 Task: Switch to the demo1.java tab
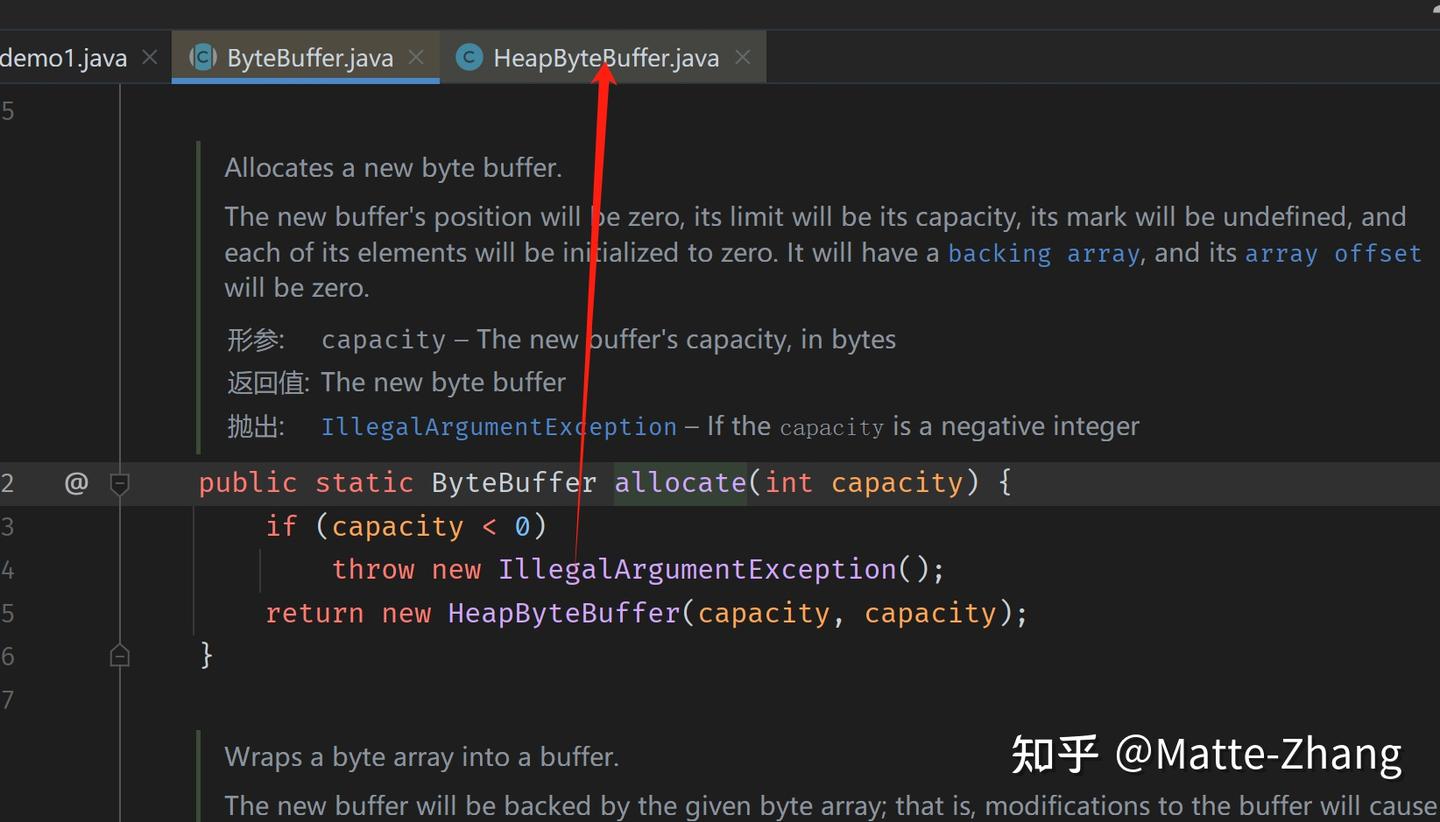[63, 57]
